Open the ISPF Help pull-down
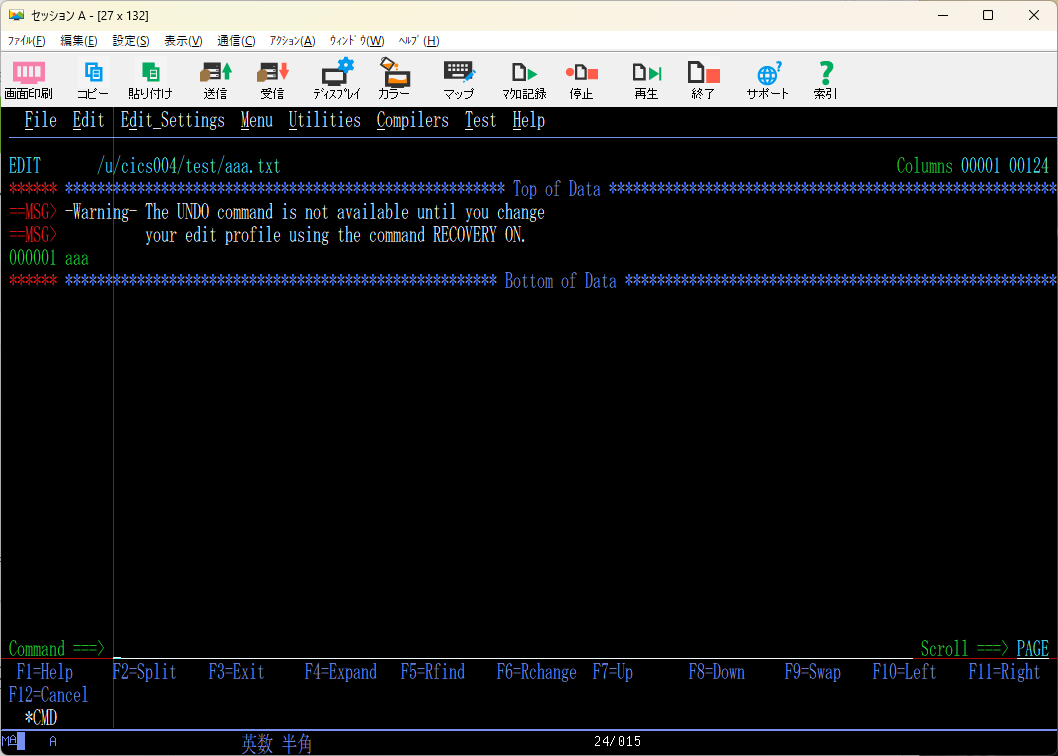1058x756 pixels. pos(528,121)
